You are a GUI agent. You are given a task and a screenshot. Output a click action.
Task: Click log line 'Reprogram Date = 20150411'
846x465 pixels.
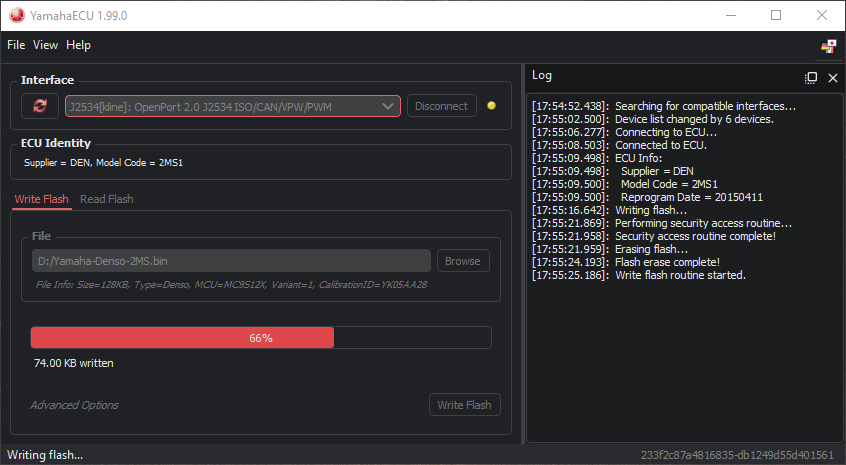[647, 197]
